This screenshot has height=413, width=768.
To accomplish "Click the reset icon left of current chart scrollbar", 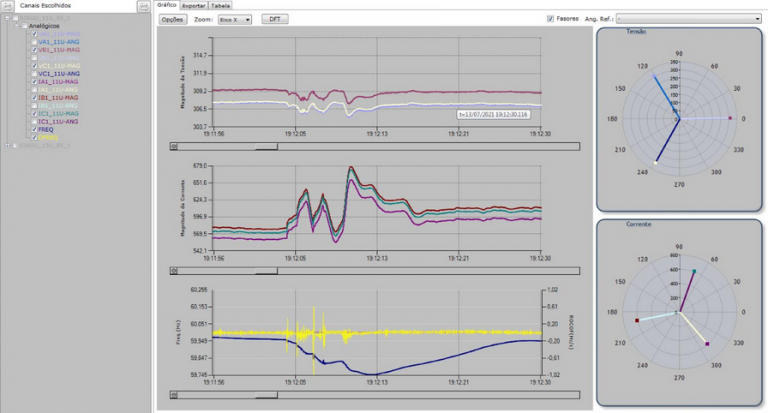I will [176, 270].
